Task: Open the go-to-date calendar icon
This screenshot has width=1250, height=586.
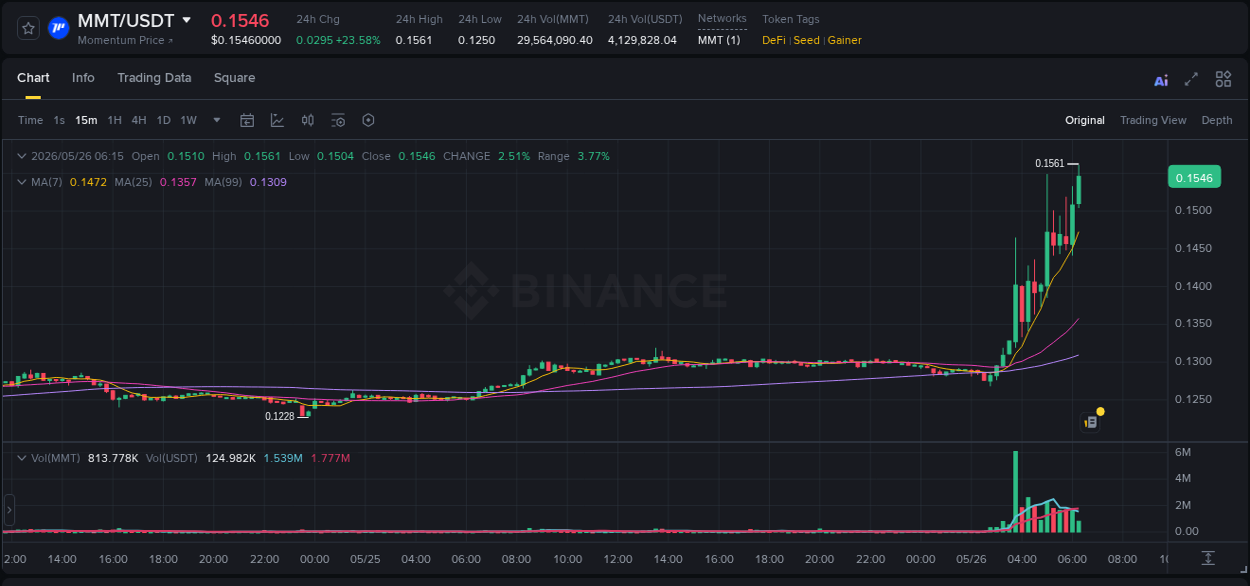Action: [x=247, y=120]
